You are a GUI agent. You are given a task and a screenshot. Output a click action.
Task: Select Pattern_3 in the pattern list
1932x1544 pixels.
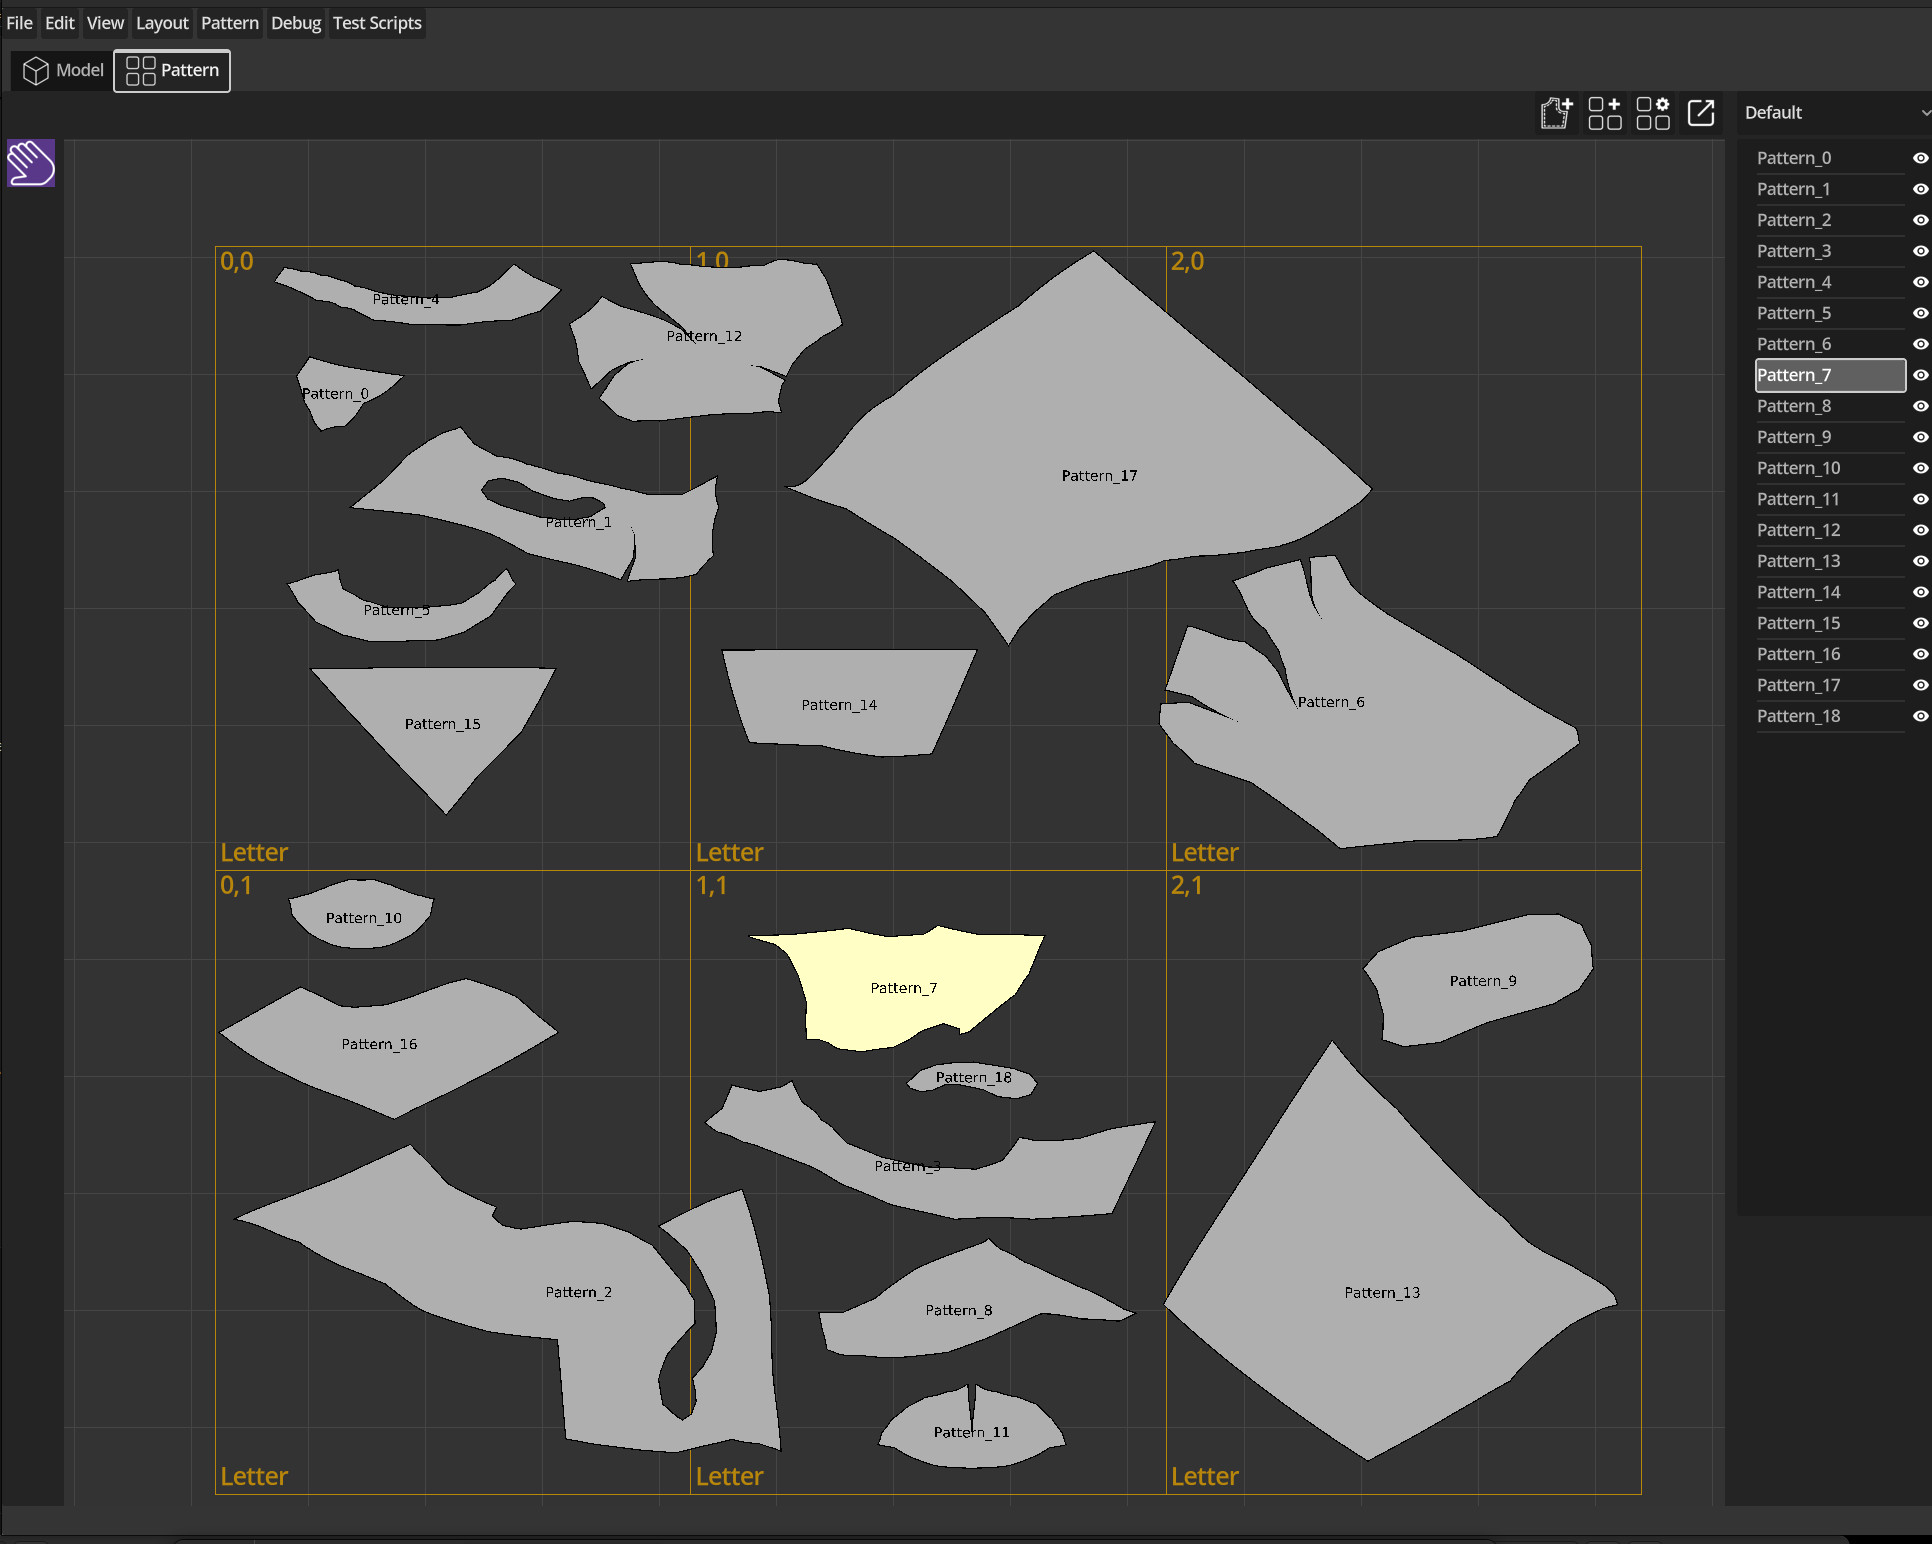(1830, 251)
